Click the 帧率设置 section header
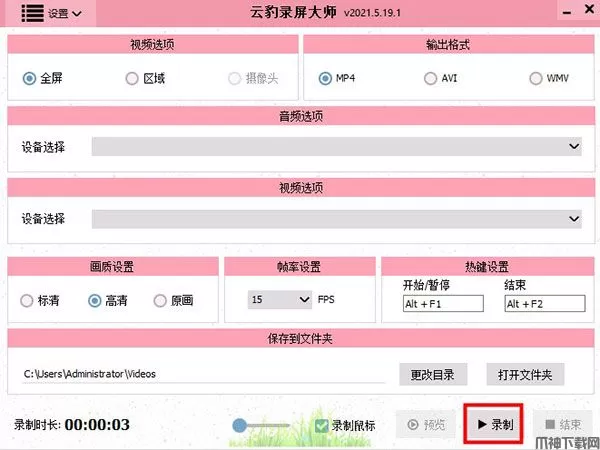The width and height of the screenshot is (600, 450). pyautogui.click(x=300, y=267)
